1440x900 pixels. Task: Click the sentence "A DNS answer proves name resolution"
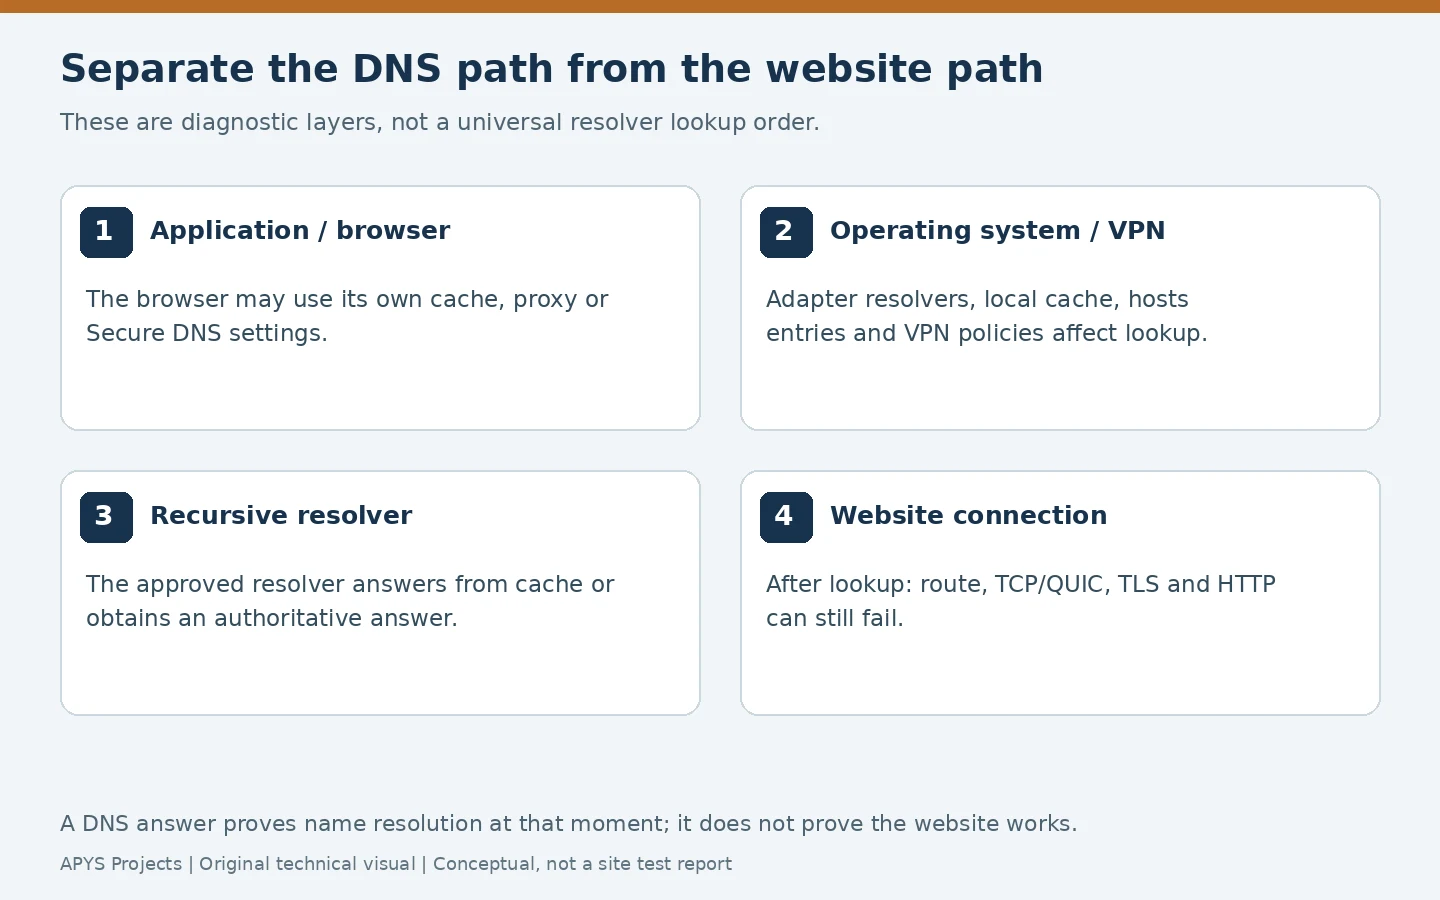pyautogui.click(x=568, y=824)
